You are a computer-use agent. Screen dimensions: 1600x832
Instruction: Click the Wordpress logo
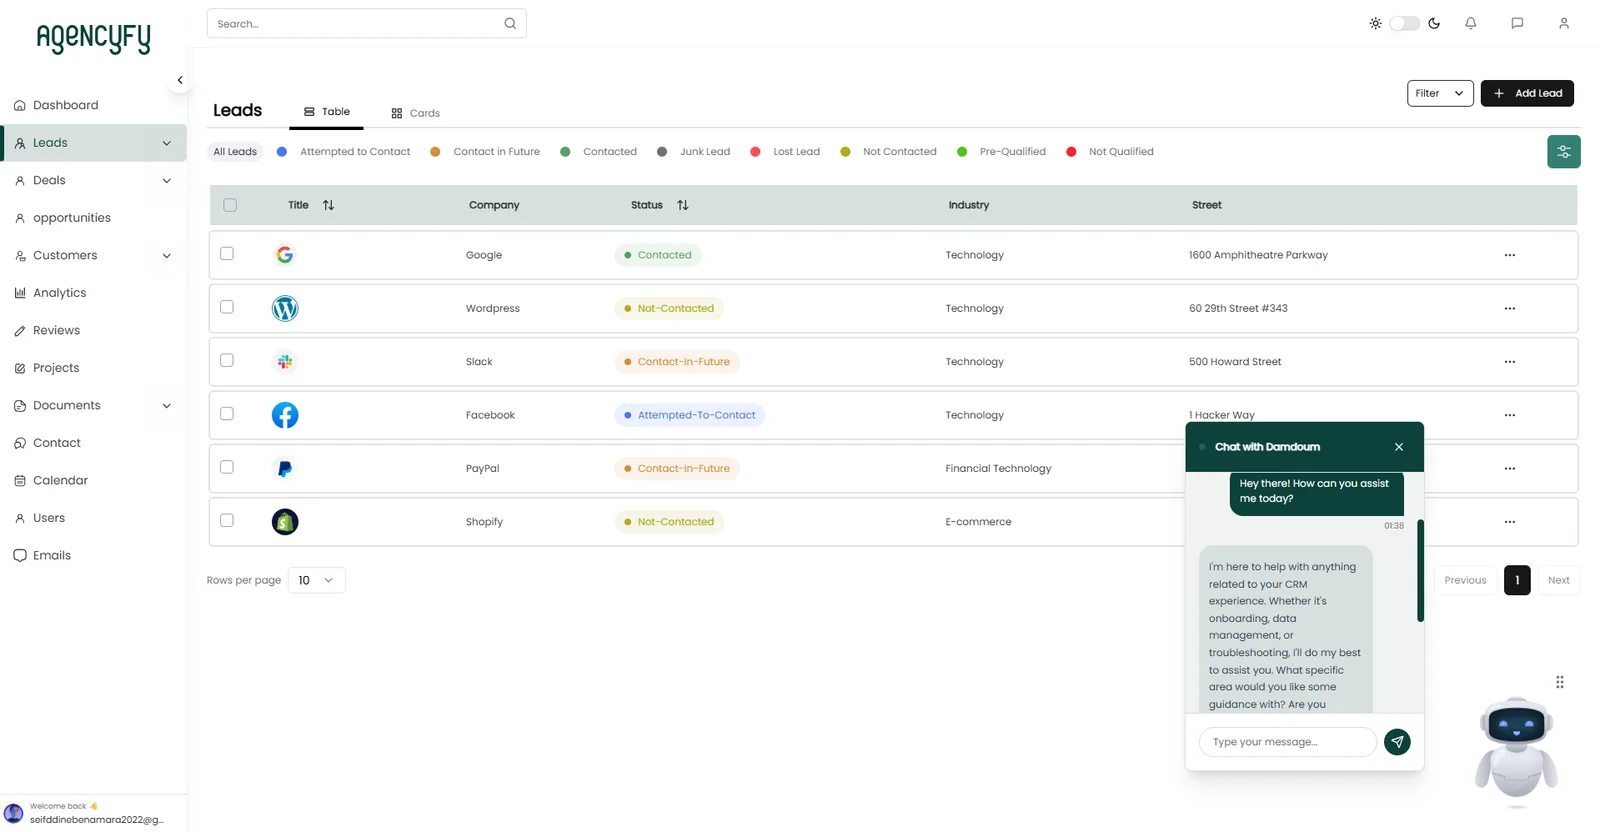pyautogui.click(x=285, y=308)
